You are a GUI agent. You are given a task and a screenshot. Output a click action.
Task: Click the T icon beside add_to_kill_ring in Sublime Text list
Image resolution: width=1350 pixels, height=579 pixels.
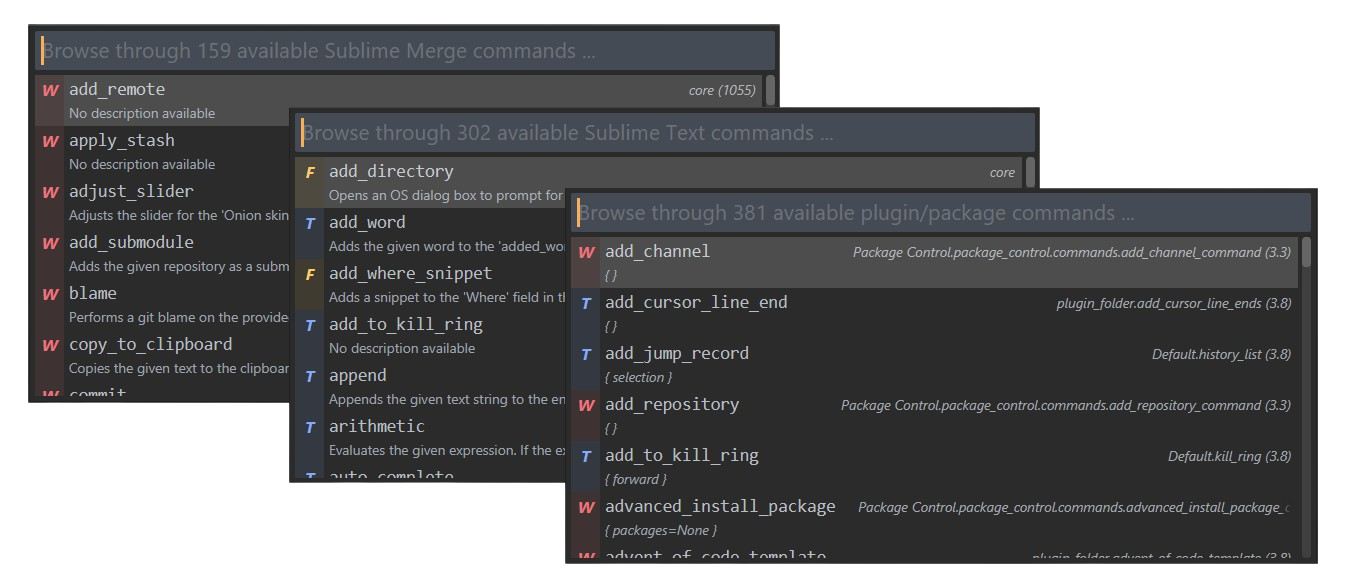[x=310, y=325]
